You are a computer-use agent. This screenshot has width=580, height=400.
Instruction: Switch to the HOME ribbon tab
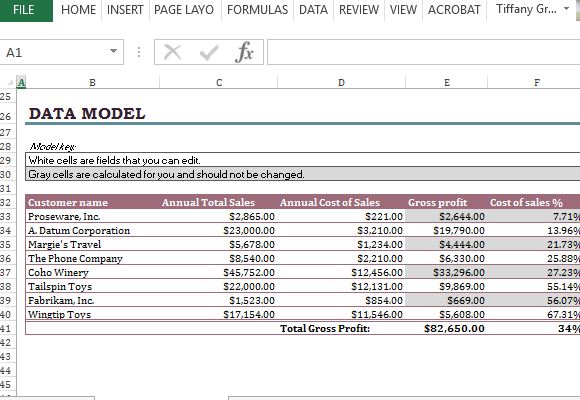point(78,10)
